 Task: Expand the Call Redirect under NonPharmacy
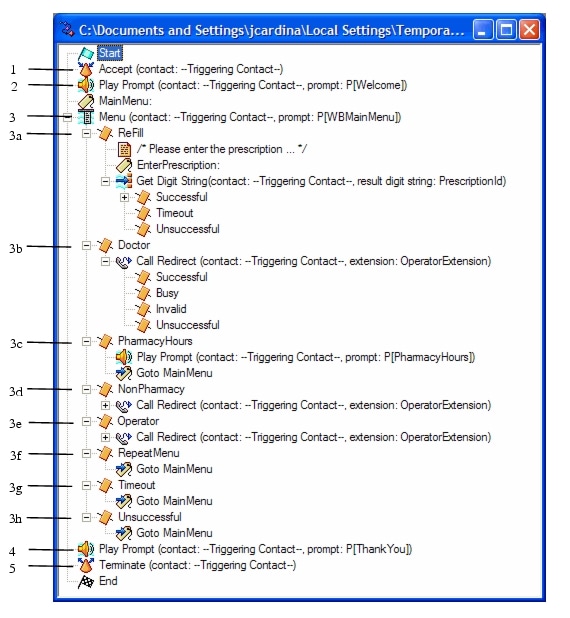[x=105, y=406]
